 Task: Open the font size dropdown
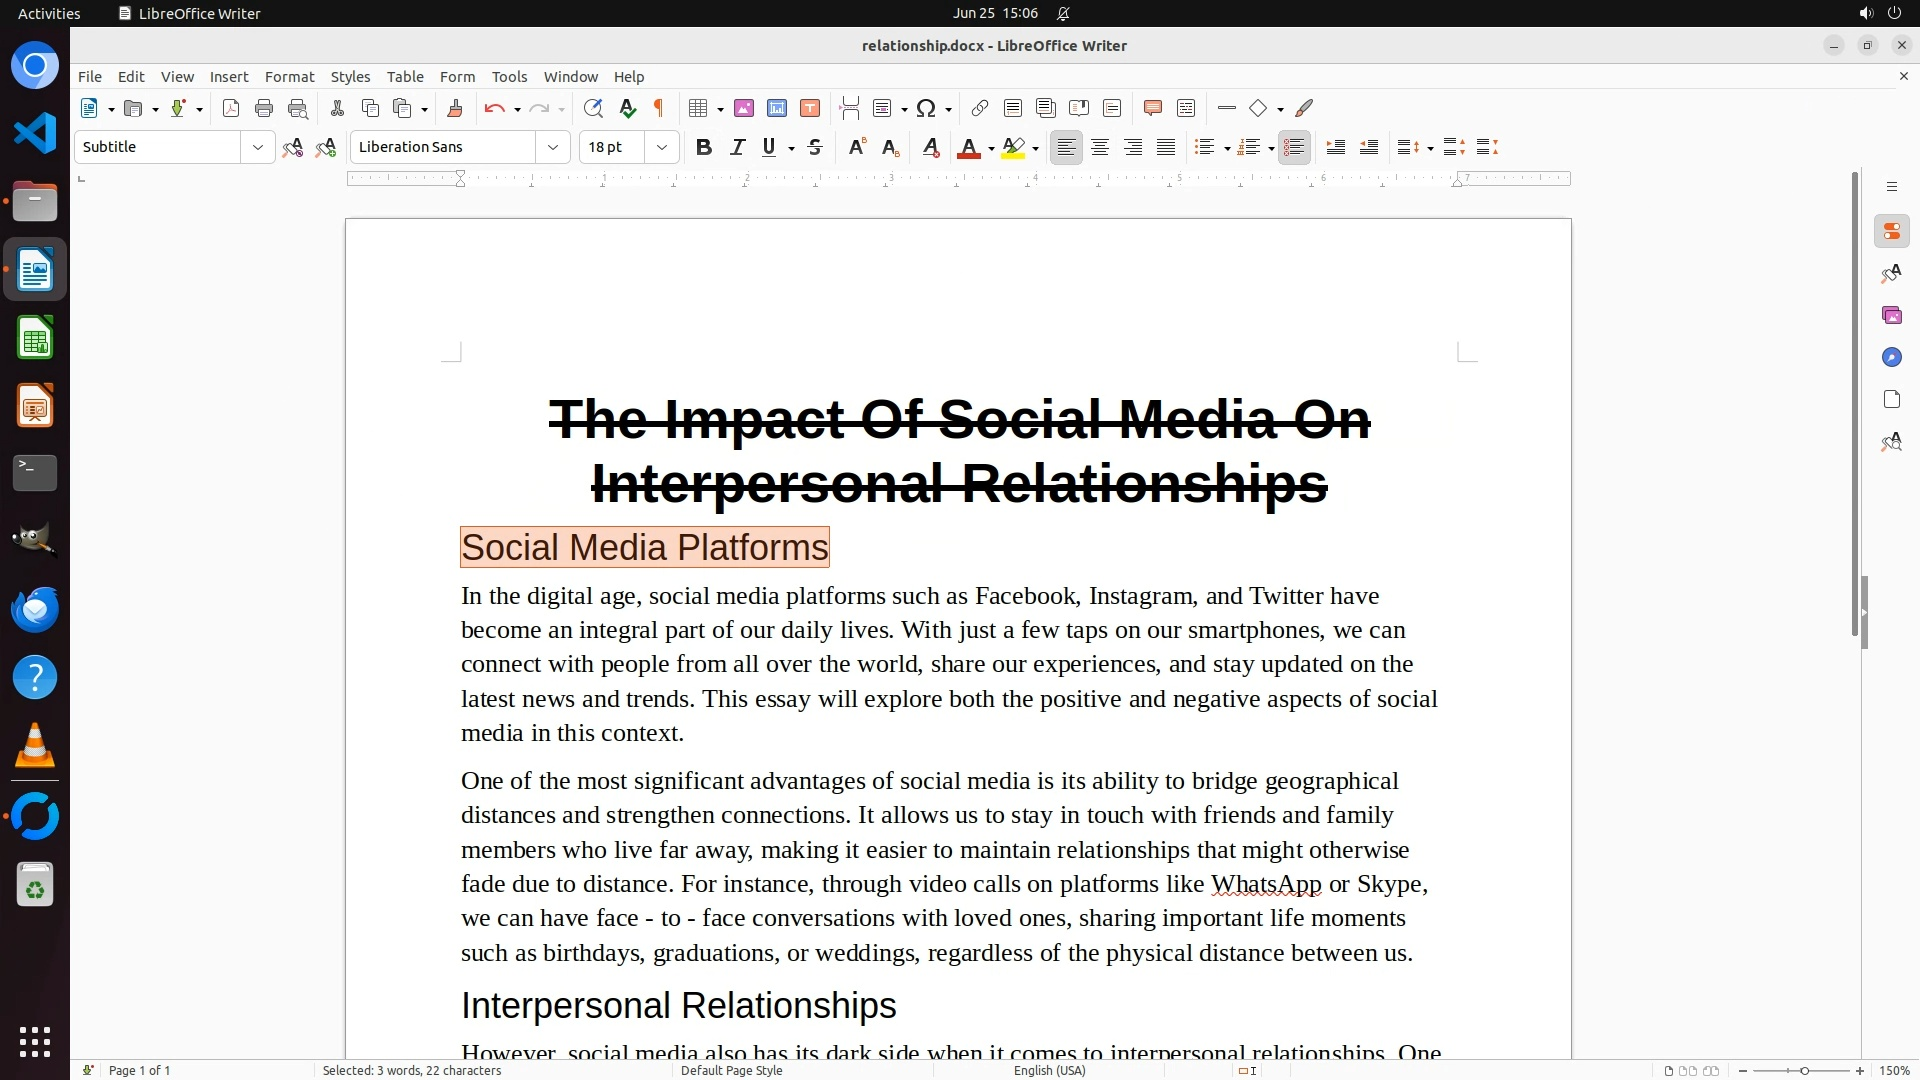(x=661, y=148)
